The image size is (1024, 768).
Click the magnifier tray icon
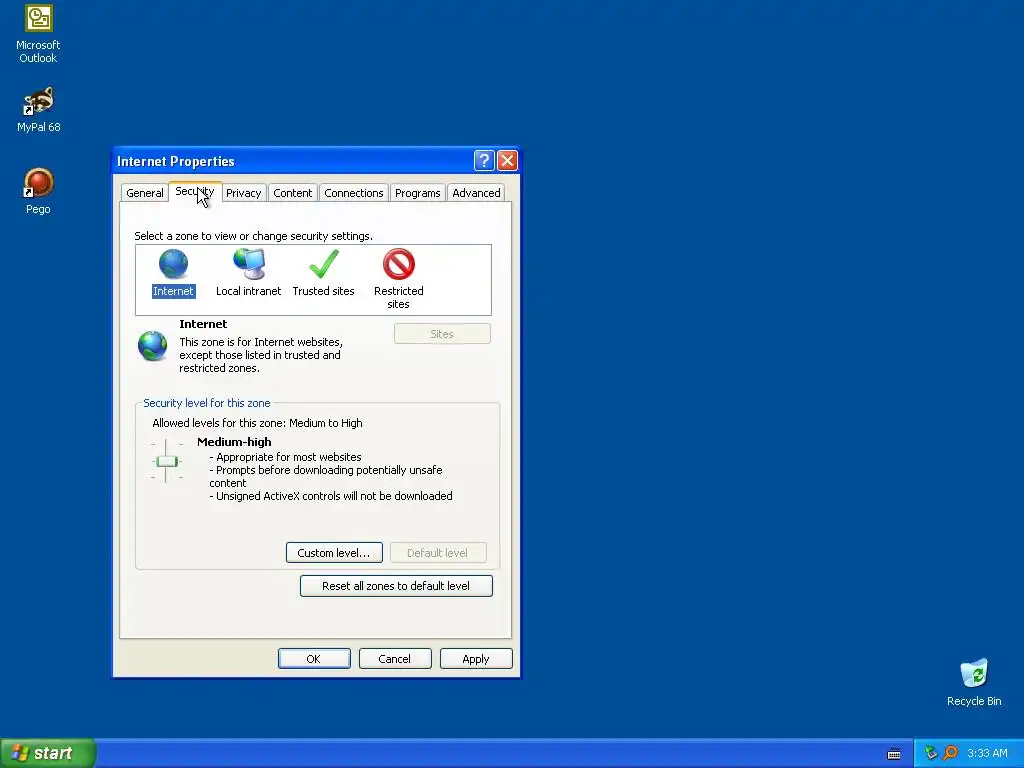950,753
